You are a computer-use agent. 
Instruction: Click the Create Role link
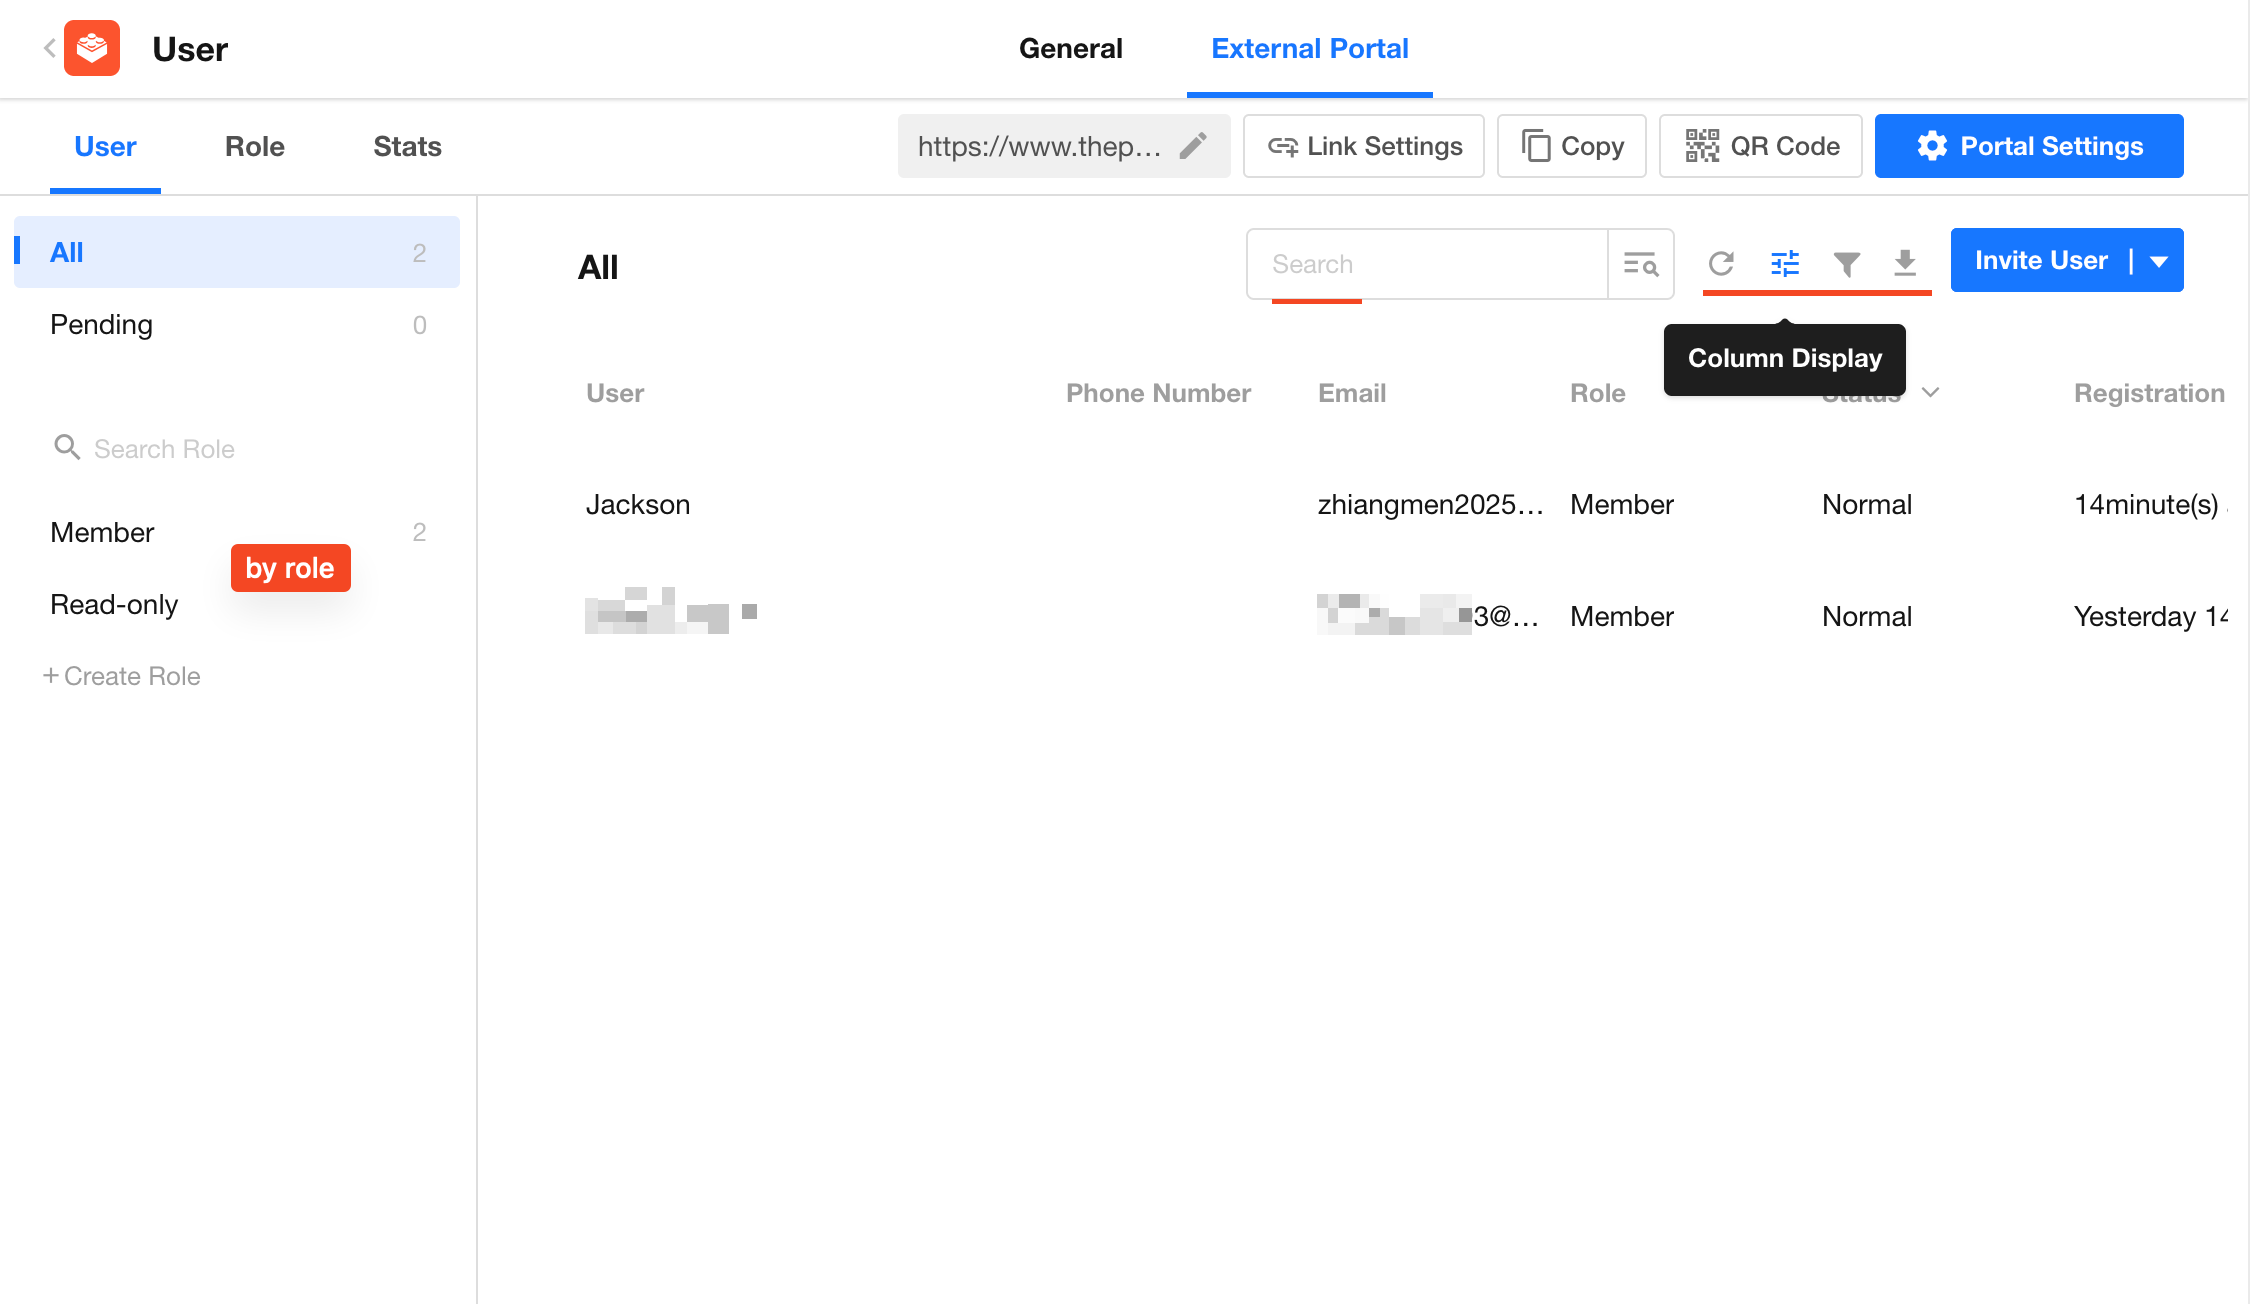tap(122, 676)
